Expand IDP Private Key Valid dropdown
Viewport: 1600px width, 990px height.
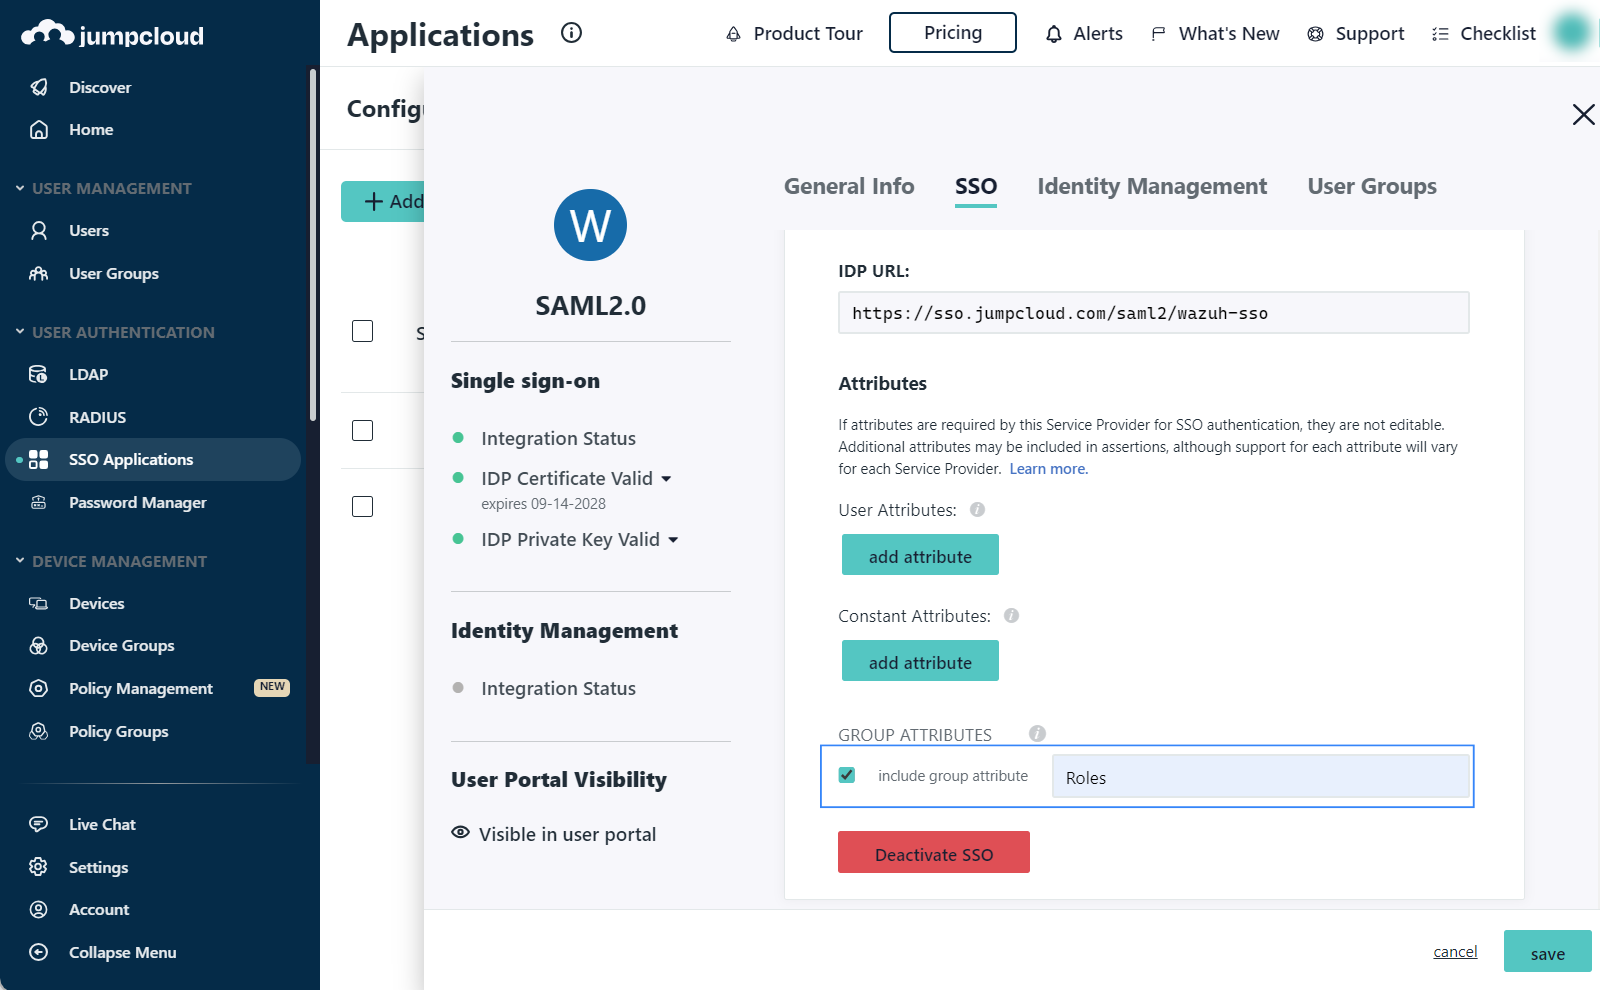[x=673, y=540]
